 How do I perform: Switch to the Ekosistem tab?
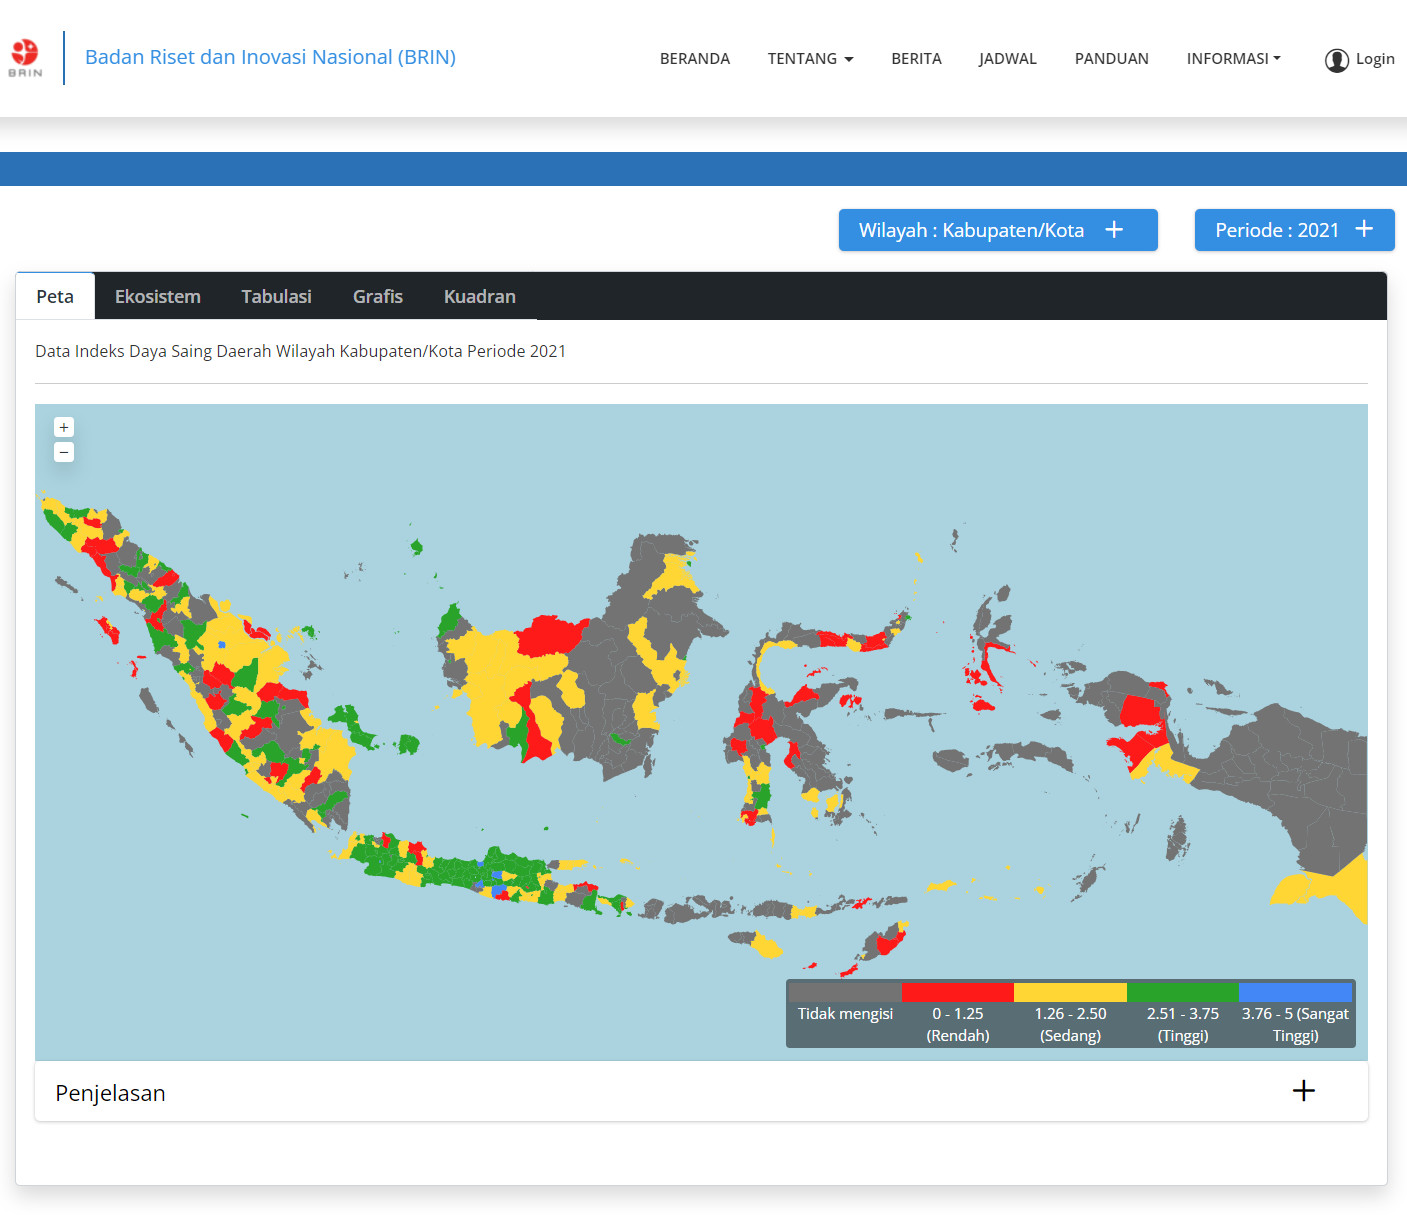coord(158,297)
